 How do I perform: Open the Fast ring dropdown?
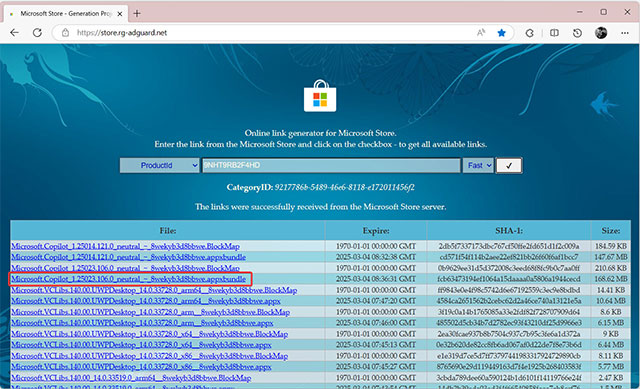pos(478,165)
